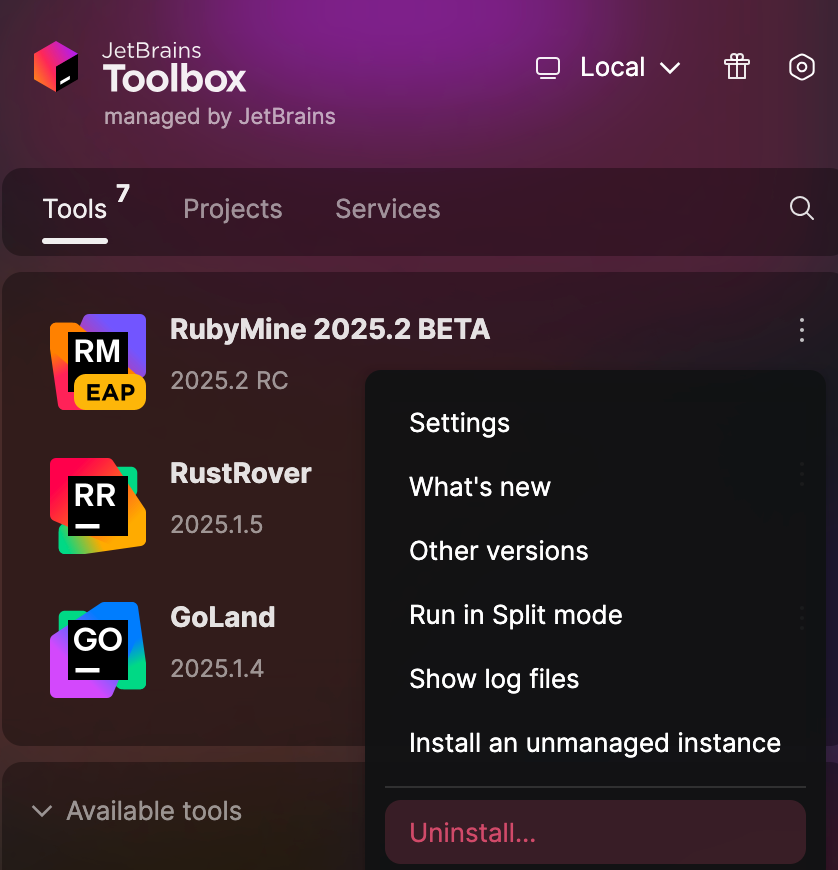
Task: Open the Services tab
Action: click(387, 209)
